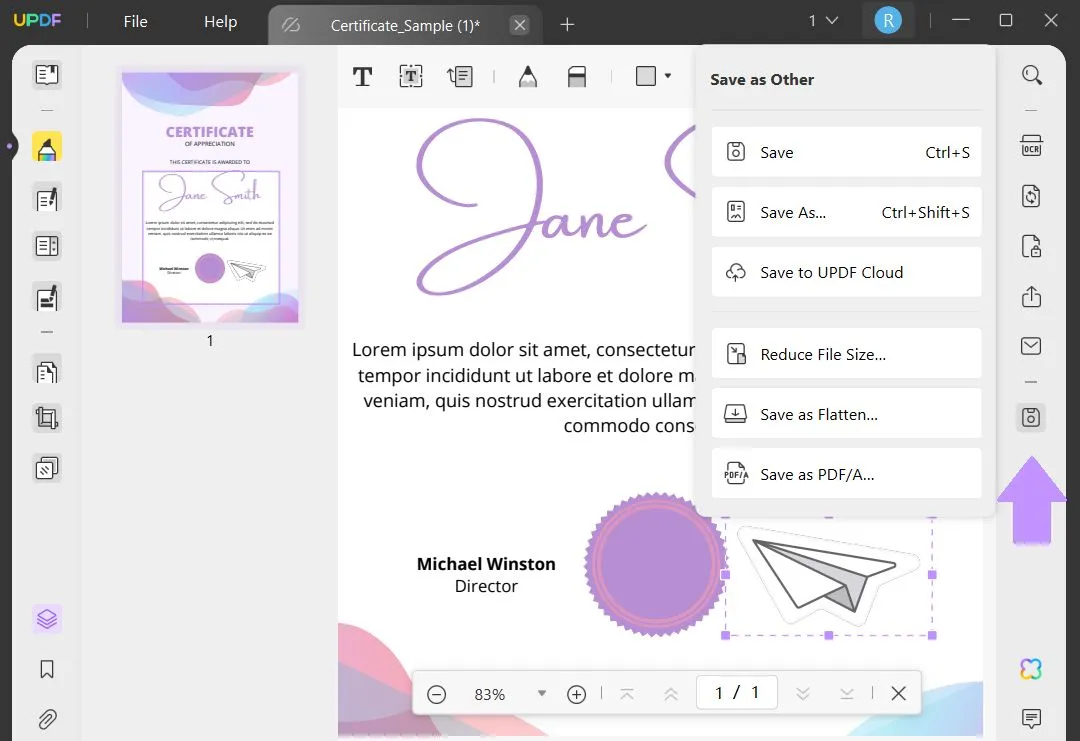Open the Share panel icon
The image size is (1080, 741).
pos(1031,296)
